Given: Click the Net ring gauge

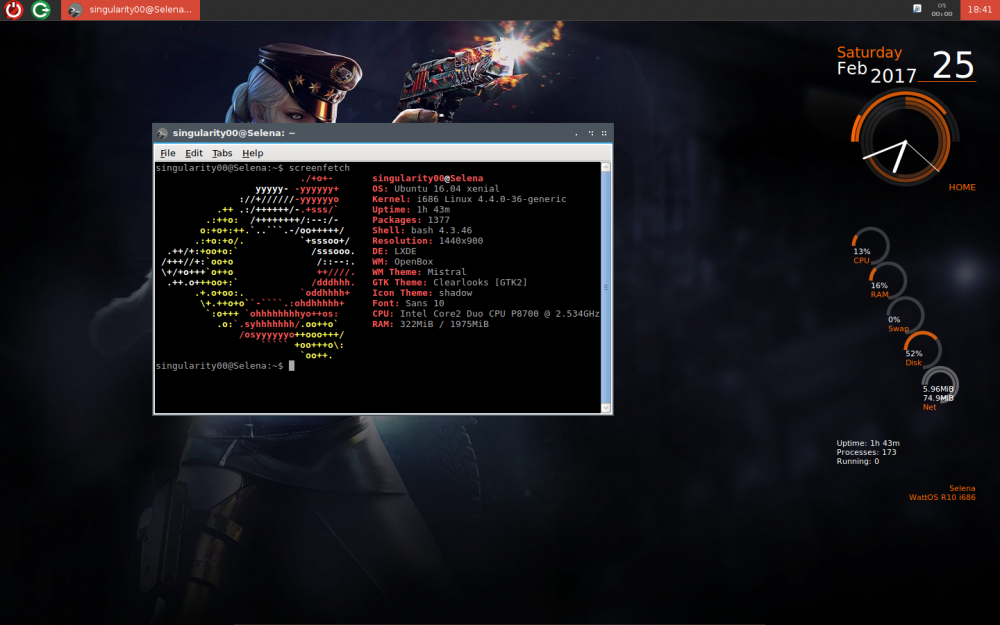Looking at the screenshot, I should (939, 386).
